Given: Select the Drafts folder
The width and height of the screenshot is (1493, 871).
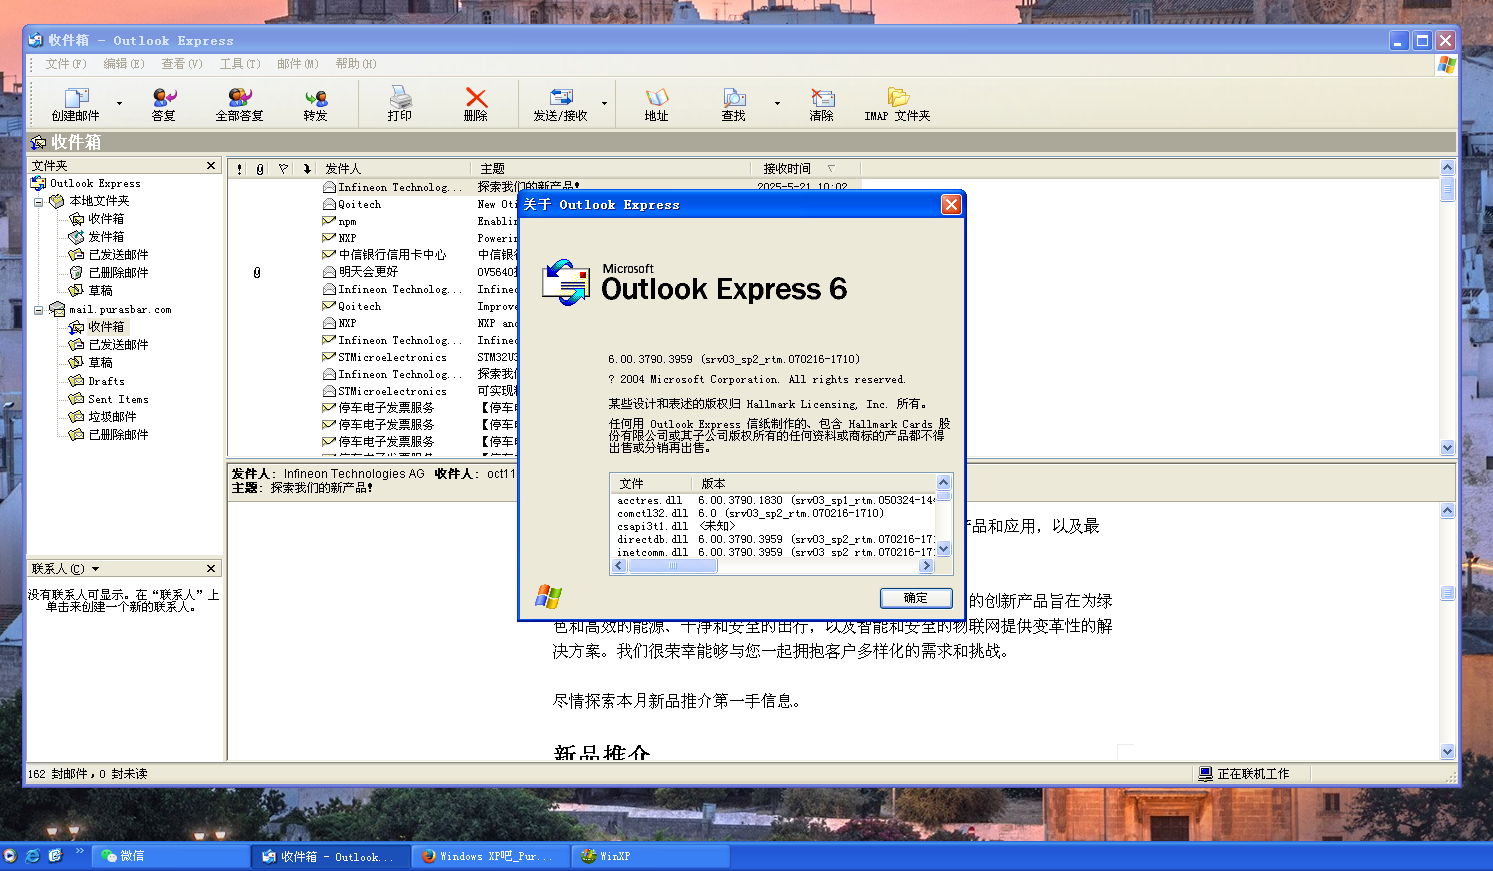Looking at the screenshot, I should click(106, 381).
